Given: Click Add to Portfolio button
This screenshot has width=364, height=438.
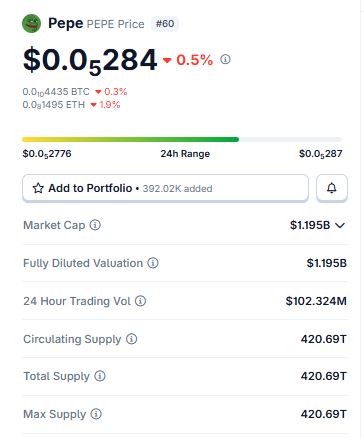Looking at the screenshot, I should tap(165, 188).
